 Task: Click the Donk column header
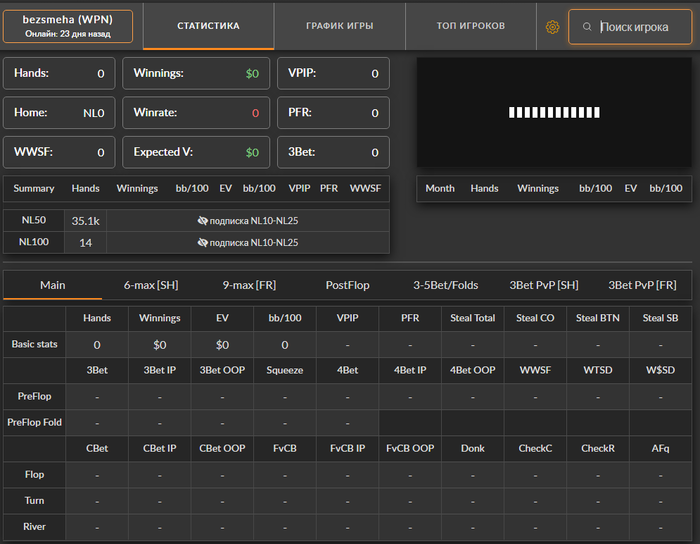pos(472,448)
